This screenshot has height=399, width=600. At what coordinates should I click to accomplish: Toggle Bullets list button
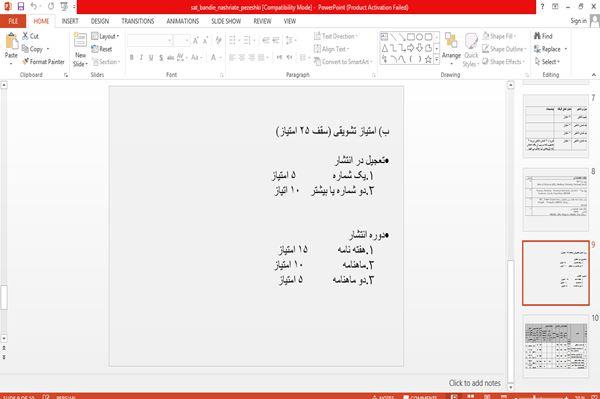233,40
